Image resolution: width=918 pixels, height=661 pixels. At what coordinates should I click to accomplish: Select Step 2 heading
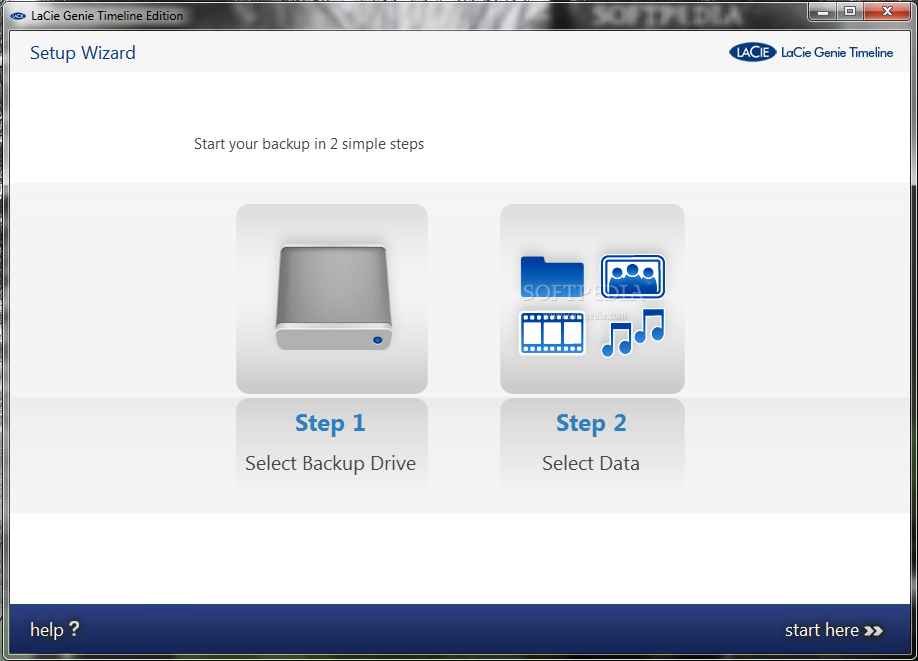click(591, 423)
